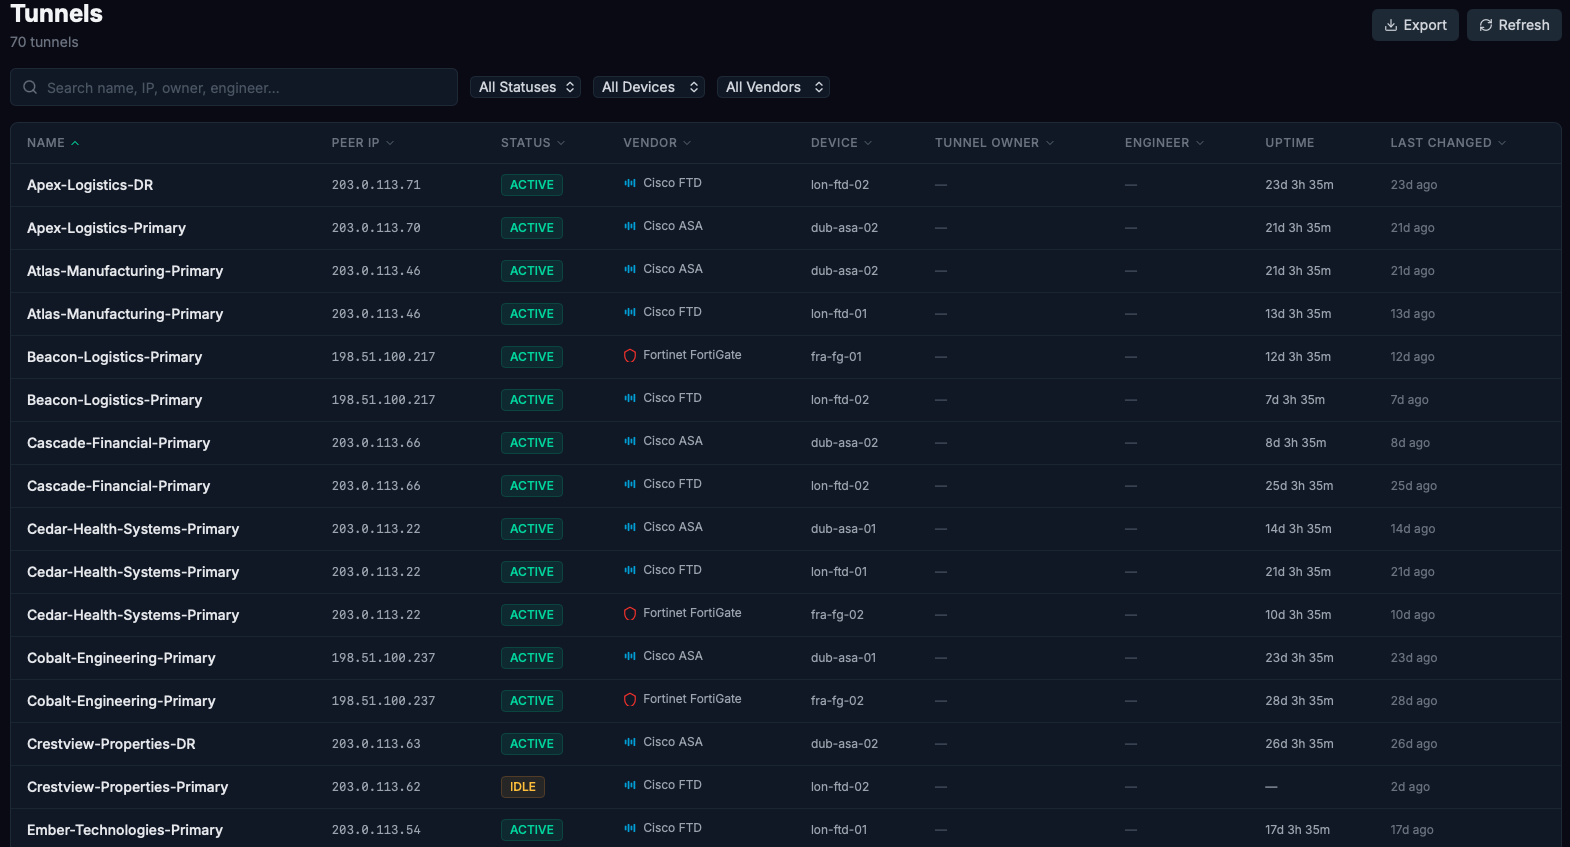Viewport: 1570px width, 847px height.
Task: Click the Export download icon
Action: coord(1391,25)
